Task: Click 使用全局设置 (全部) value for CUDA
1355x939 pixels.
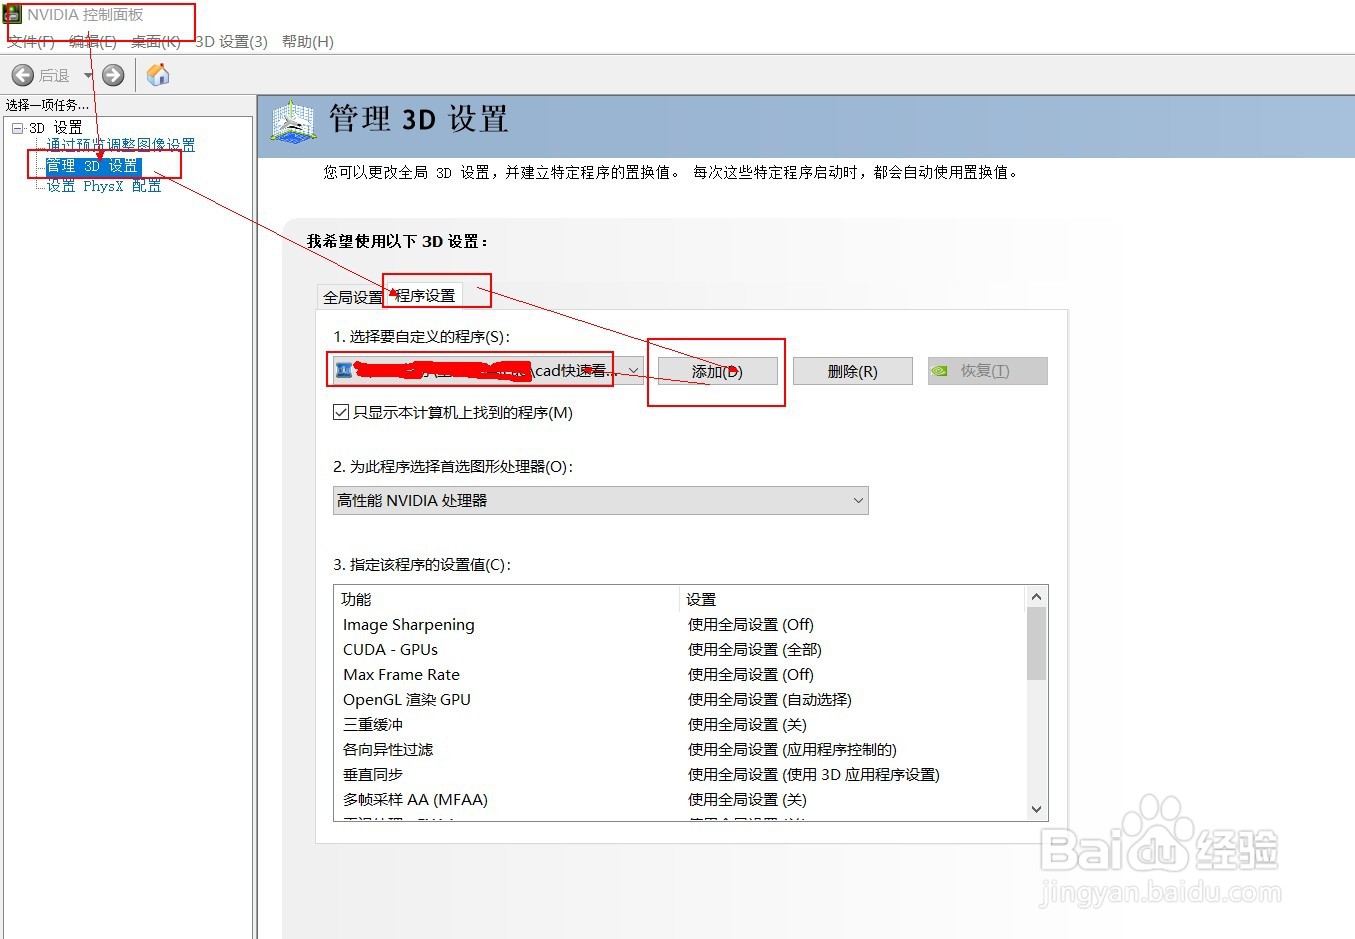Action: coord(755,650)
